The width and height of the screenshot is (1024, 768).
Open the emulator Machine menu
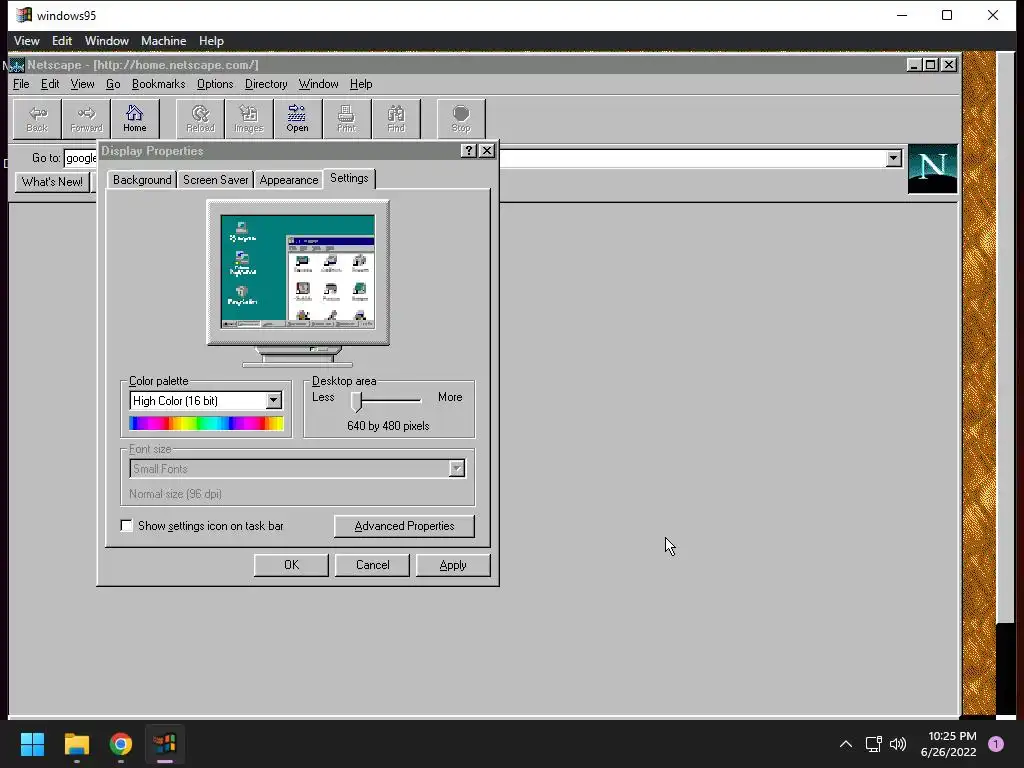[163, 41]
